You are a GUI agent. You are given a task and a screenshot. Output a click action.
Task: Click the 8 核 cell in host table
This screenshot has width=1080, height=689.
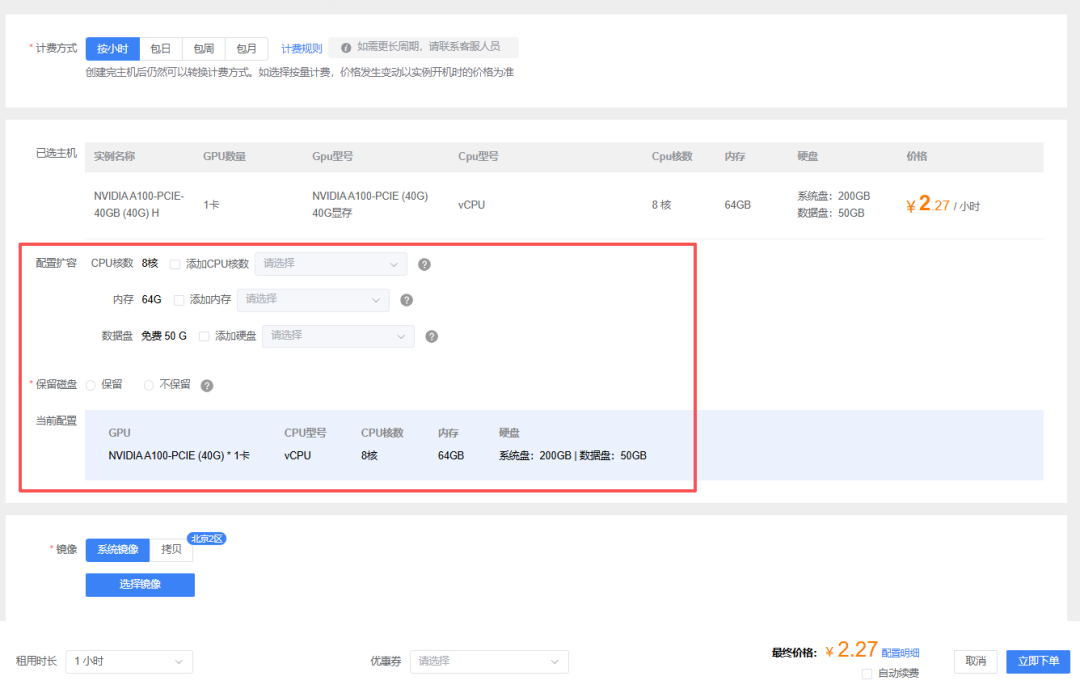pyautogui.click(x=661, y=205)
